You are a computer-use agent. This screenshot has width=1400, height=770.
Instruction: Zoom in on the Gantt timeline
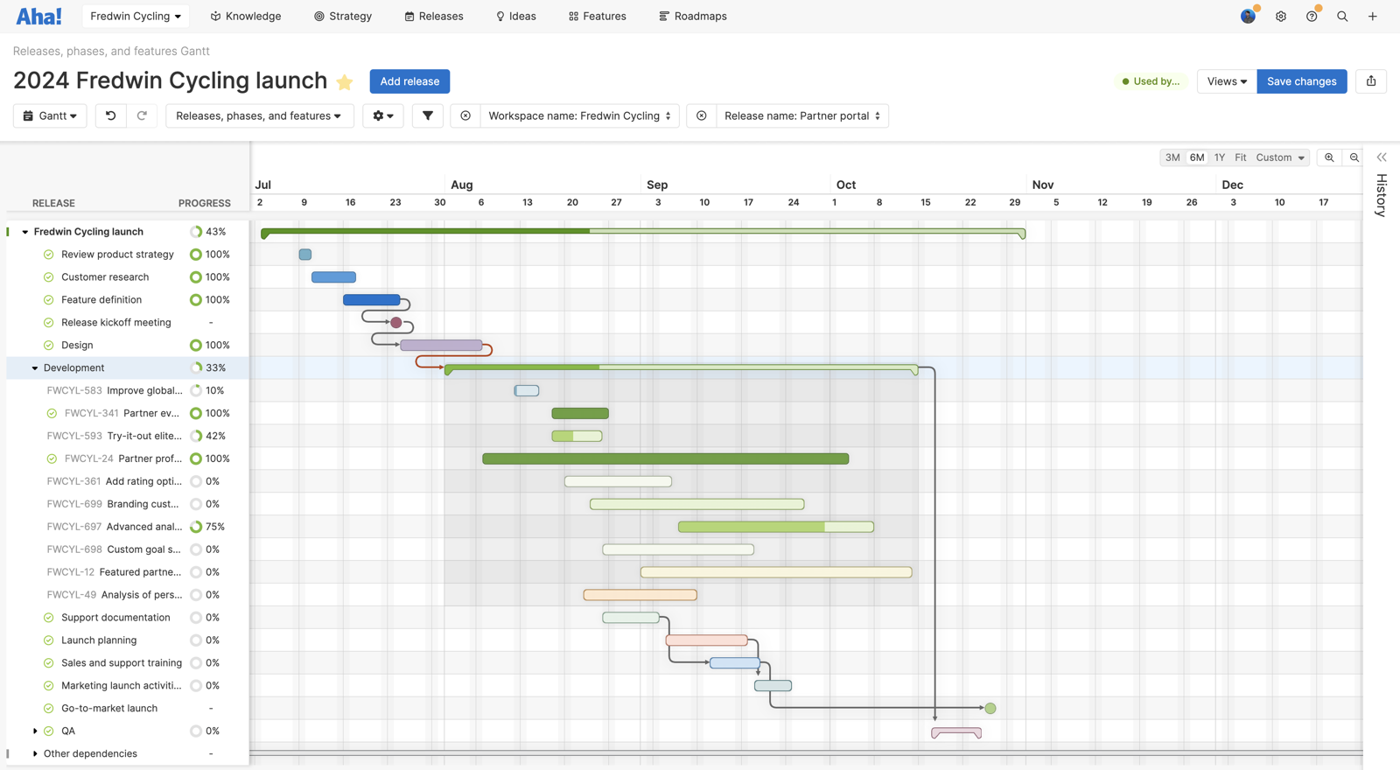click(x=1329, y=158)
